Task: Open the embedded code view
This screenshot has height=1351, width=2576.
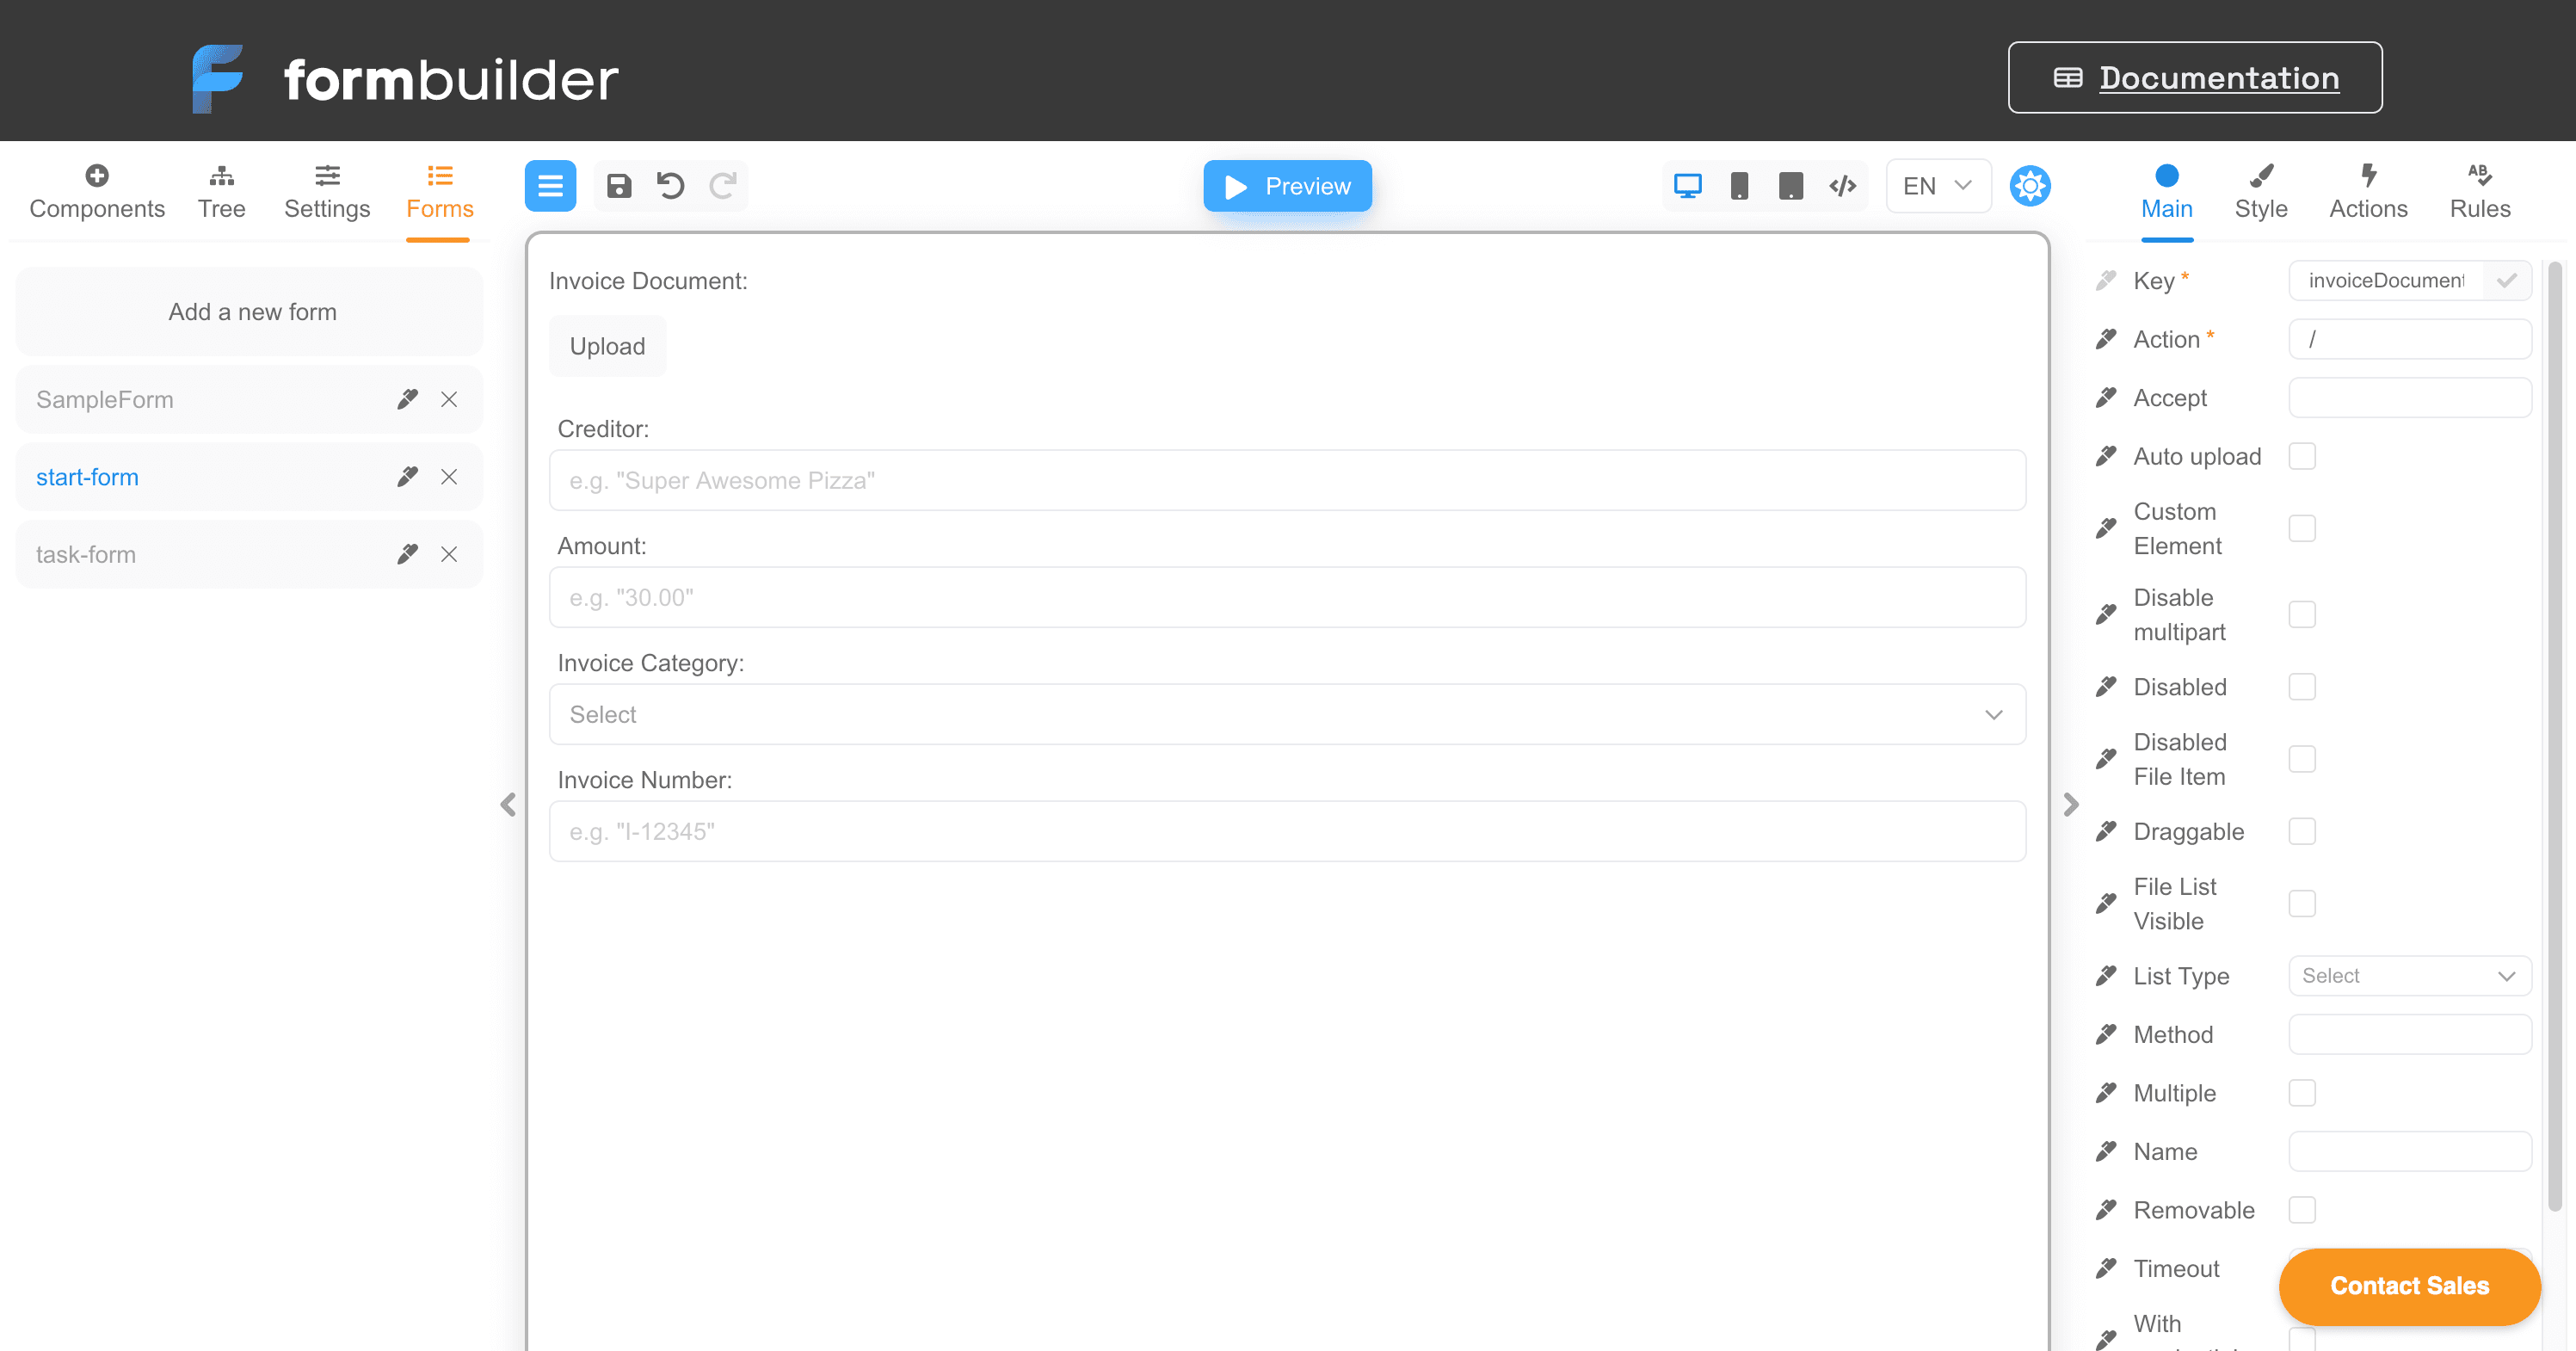Action: (x=1842, y=185)
